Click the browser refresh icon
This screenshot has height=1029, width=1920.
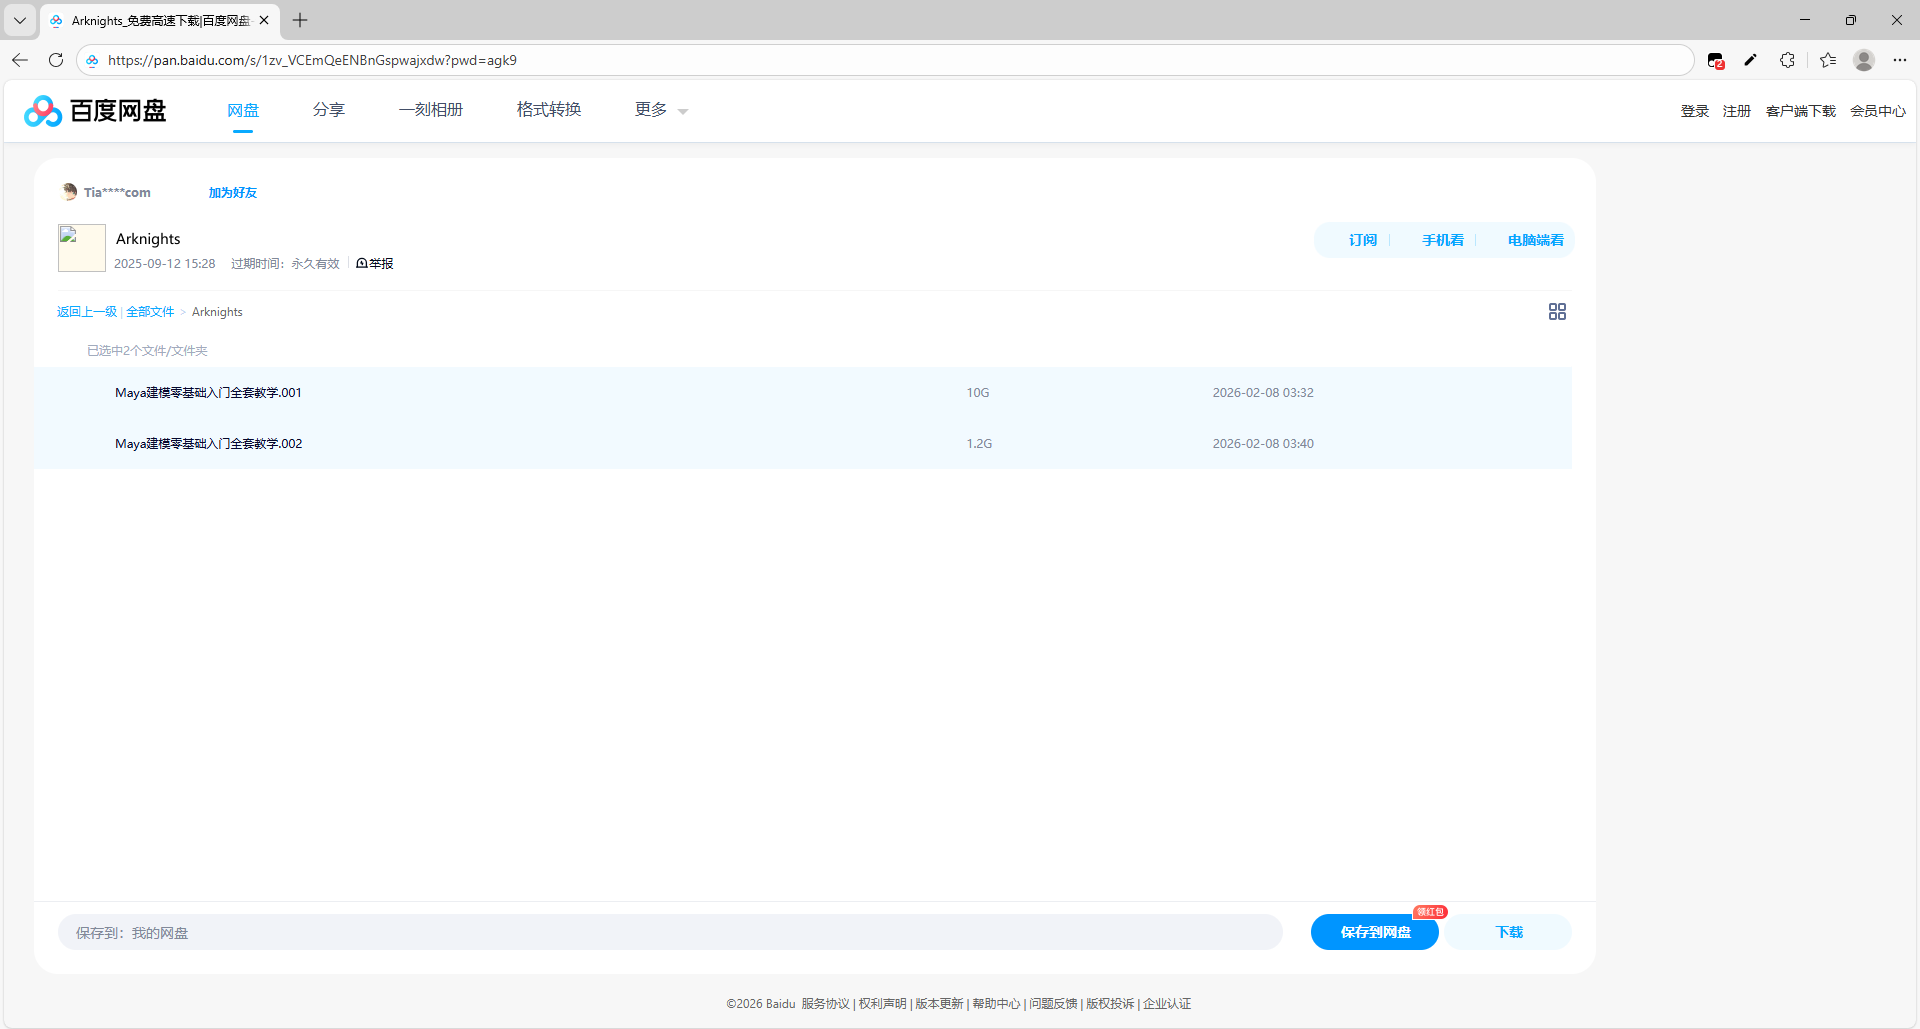pyautogui.click(x=56, y=60)
